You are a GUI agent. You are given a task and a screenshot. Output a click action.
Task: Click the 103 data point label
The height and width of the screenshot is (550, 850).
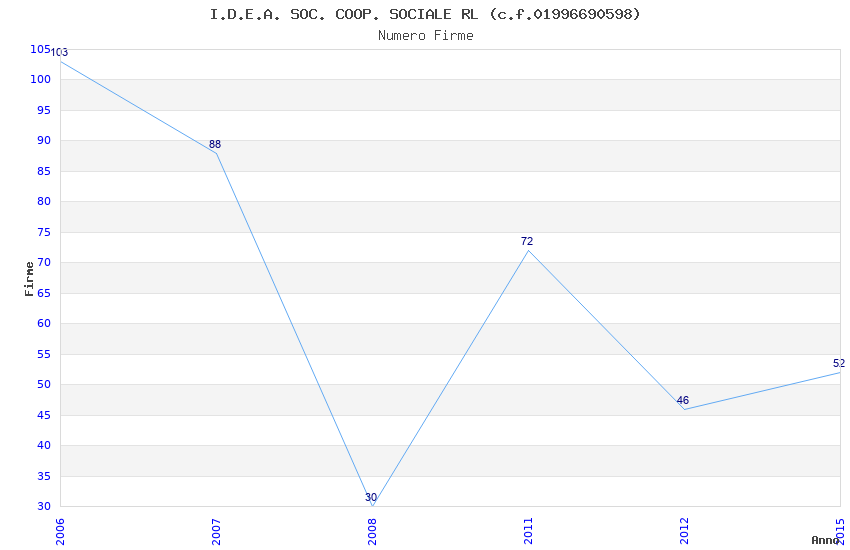(x=59, y=53)
